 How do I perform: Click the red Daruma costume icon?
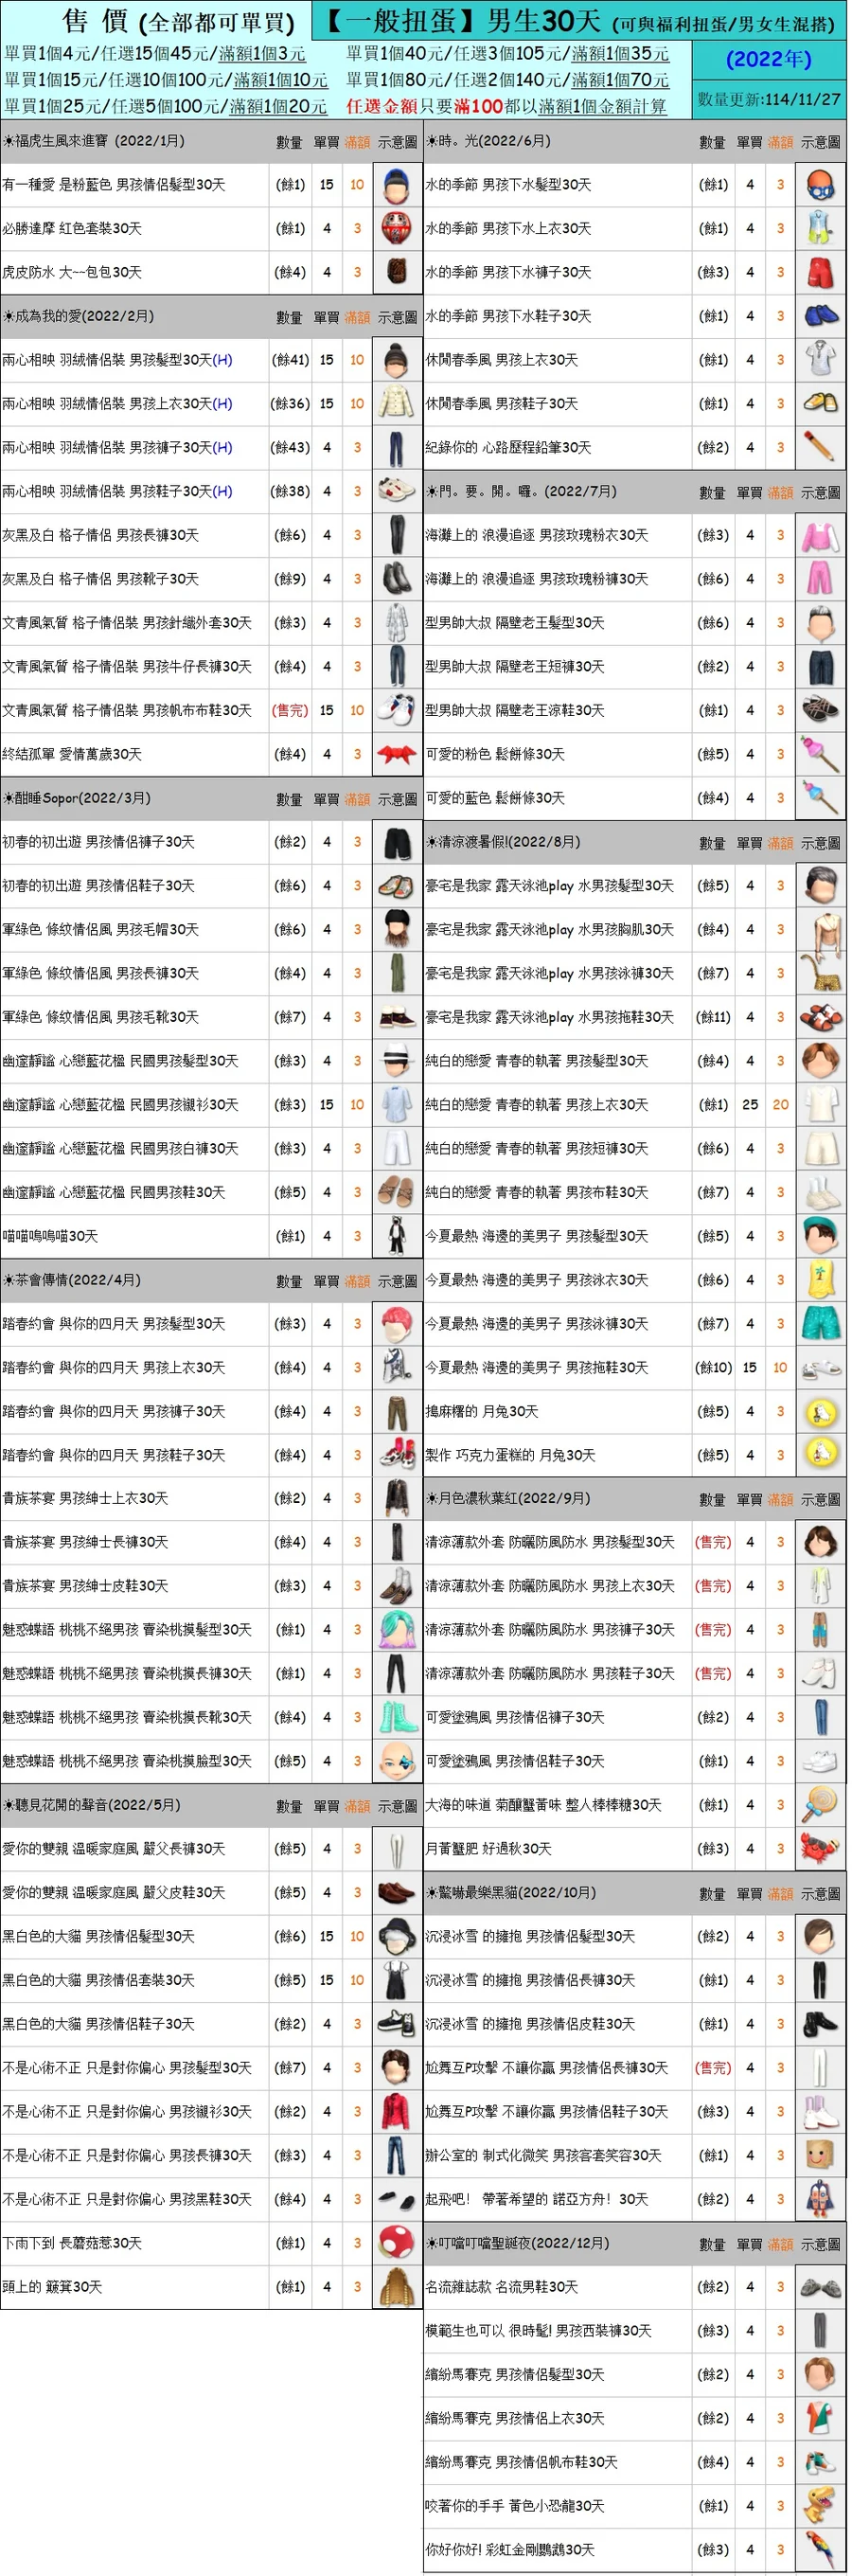(396, 229)
